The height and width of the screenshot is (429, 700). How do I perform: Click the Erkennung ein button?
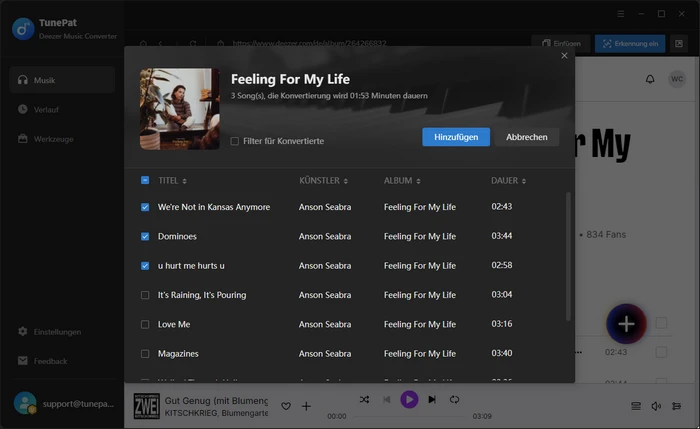tap(630, 43)
